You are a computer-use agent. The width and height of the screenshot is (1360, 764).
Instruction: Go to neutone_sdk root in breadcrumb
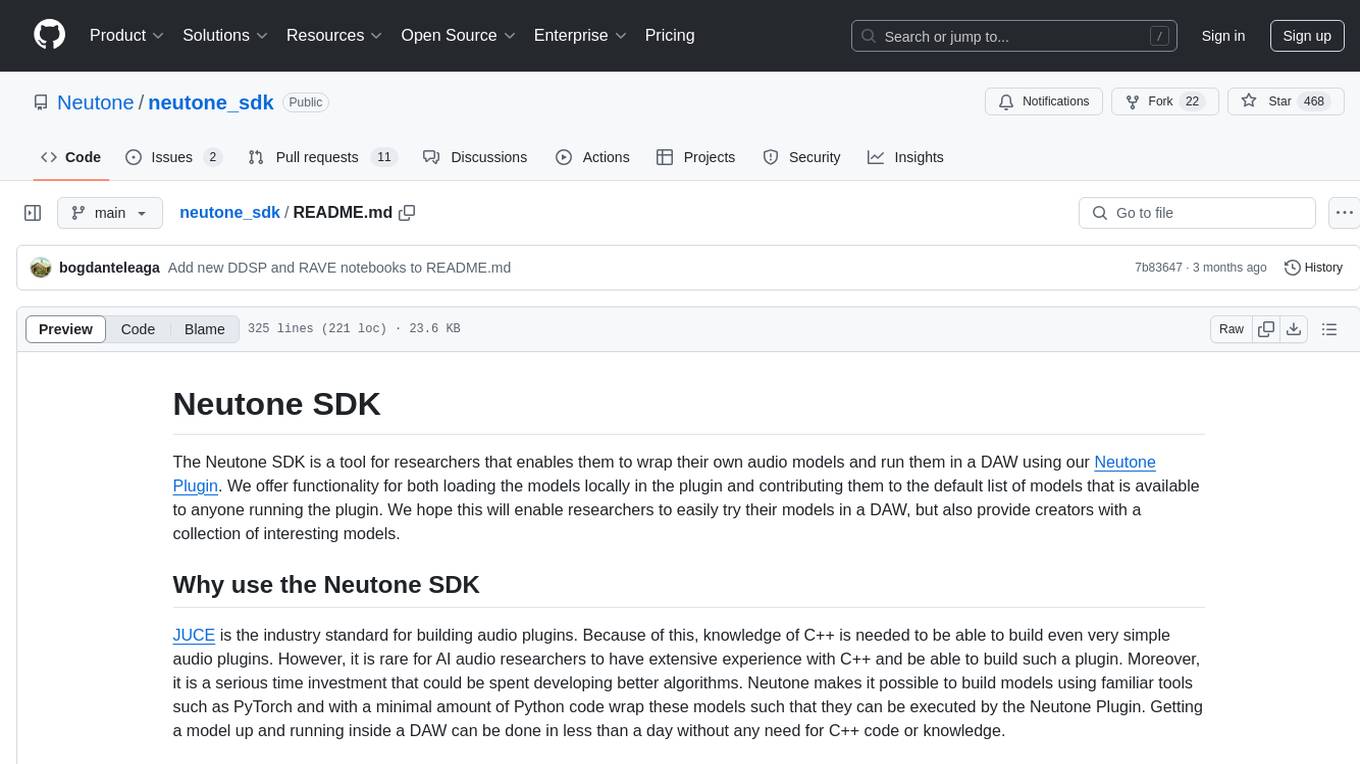230,213
